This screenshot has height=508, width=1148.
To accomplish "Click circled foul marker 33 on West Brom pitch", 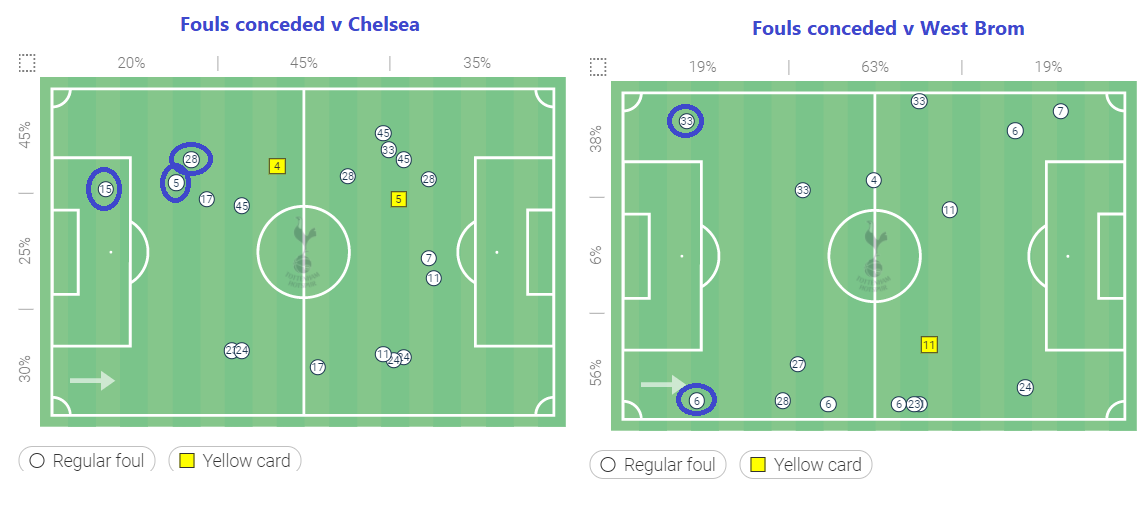I will click(x=686, y=121).
